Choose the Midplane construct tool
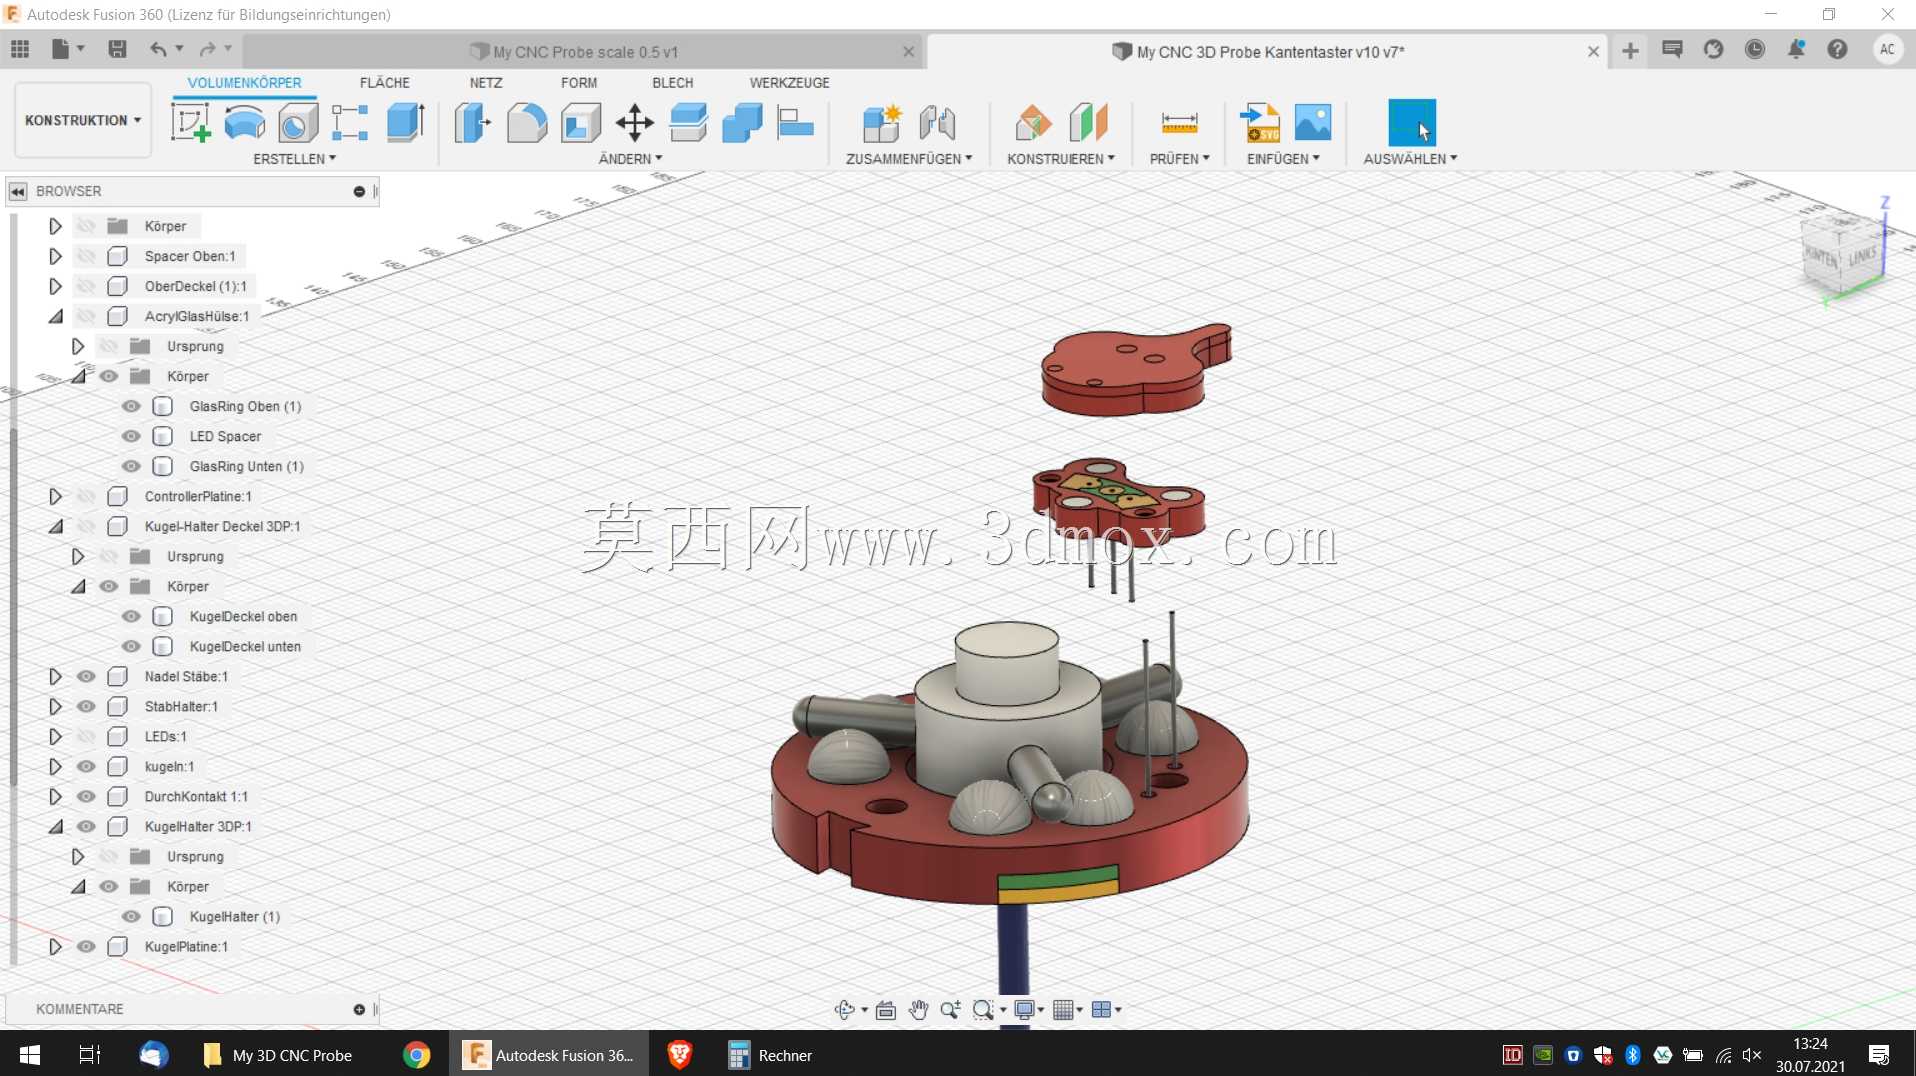This screenshot has width=1916, height=1076. [x=1088, y=122]
